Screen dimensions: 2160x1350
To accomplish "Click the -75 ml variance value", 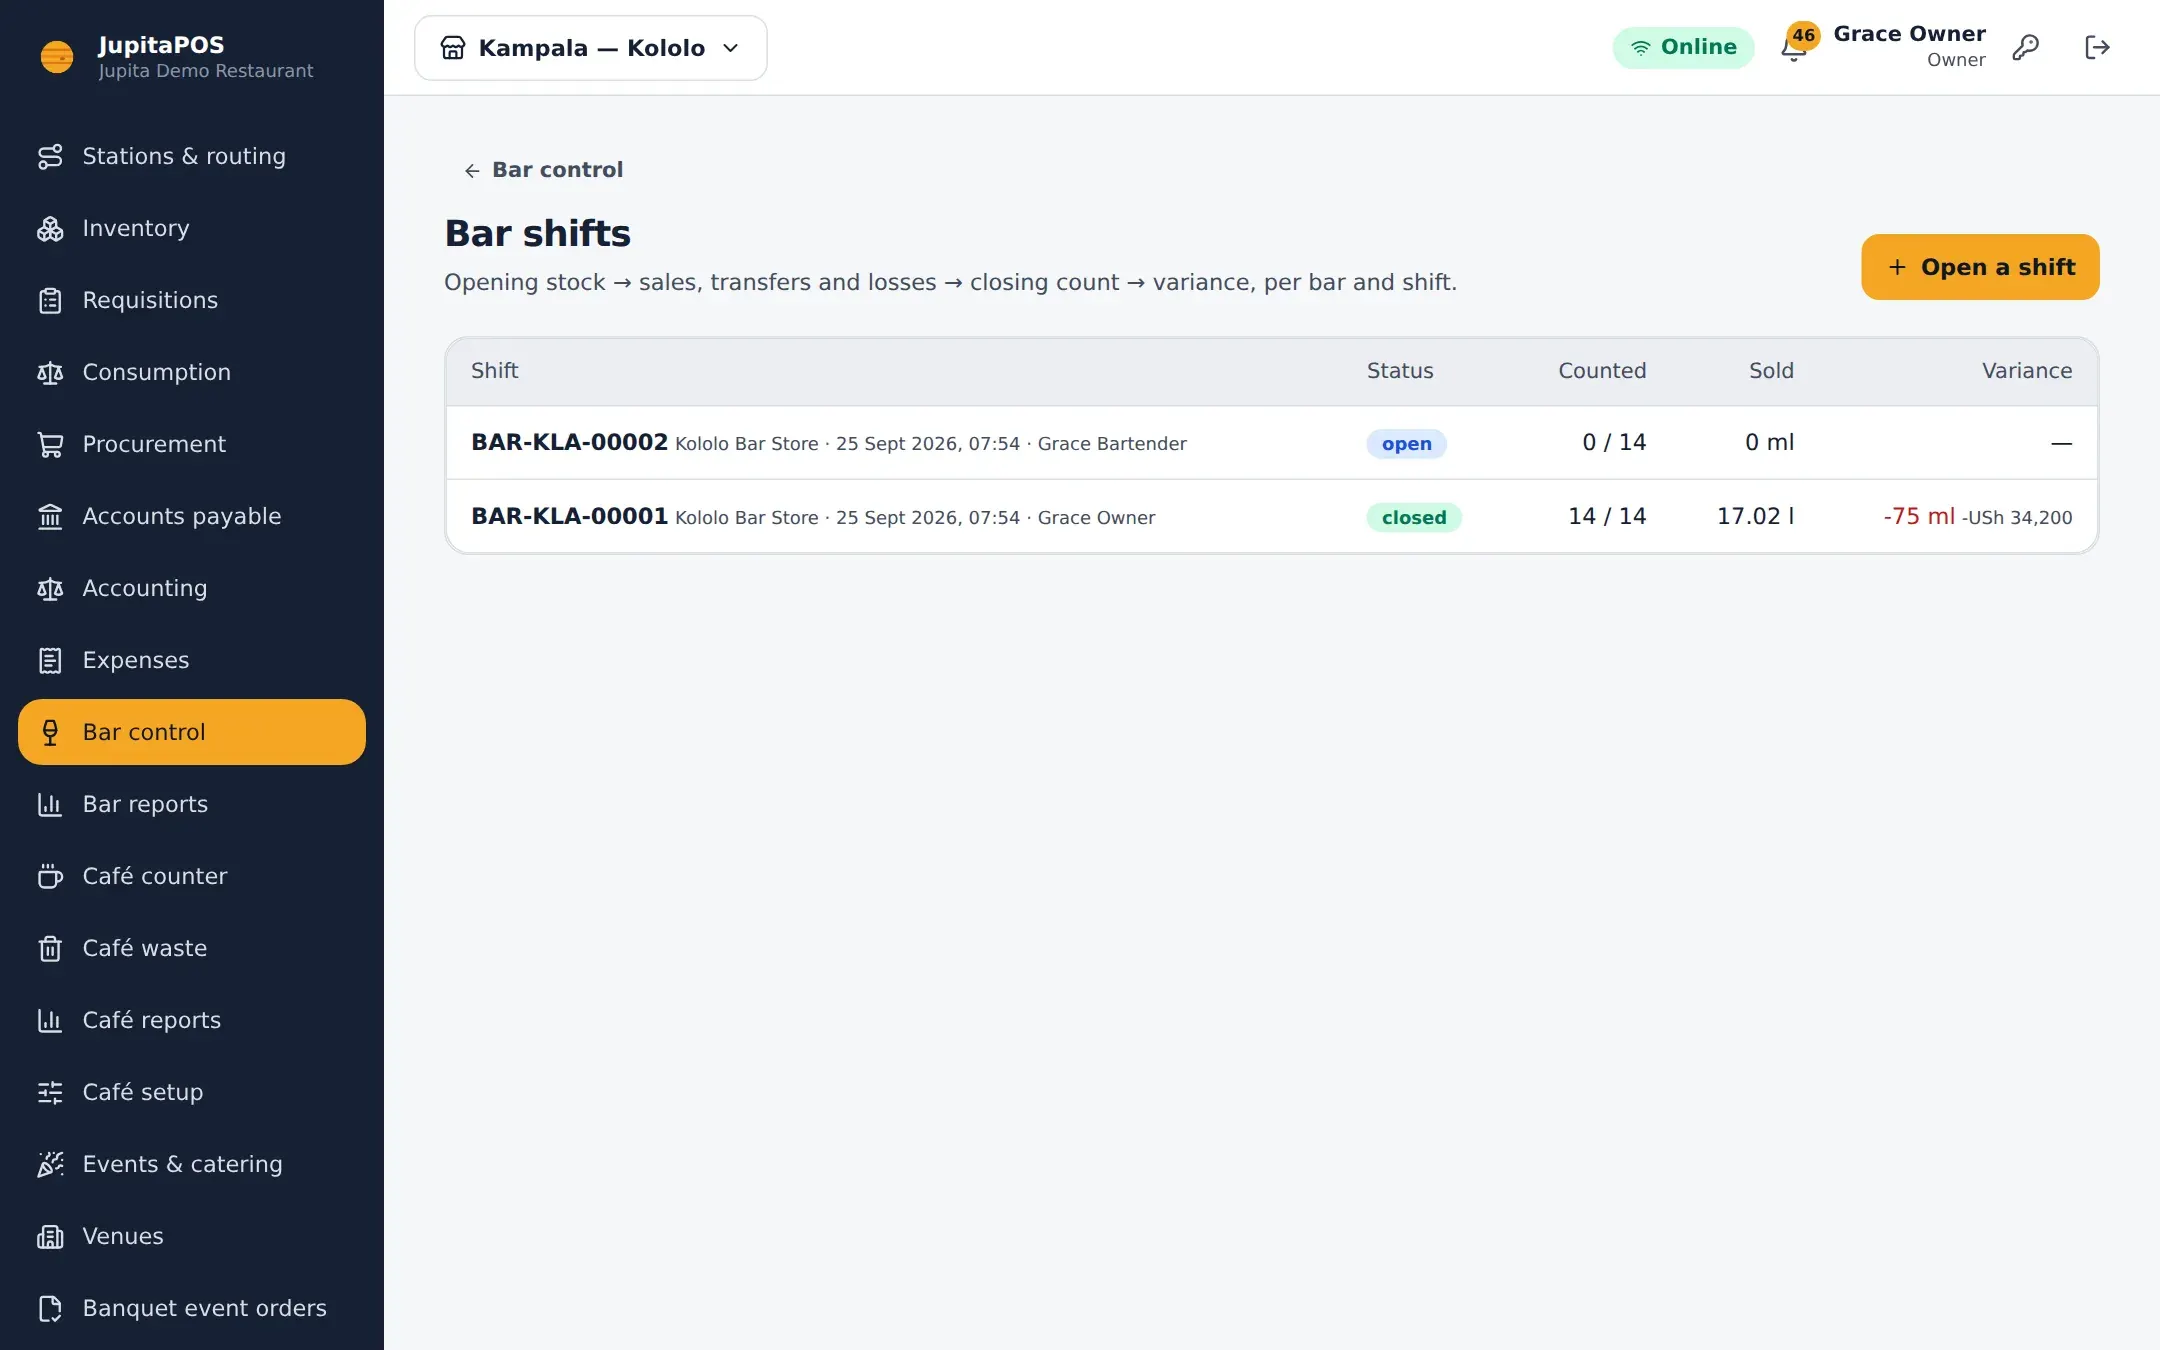I will point(1919,516).
